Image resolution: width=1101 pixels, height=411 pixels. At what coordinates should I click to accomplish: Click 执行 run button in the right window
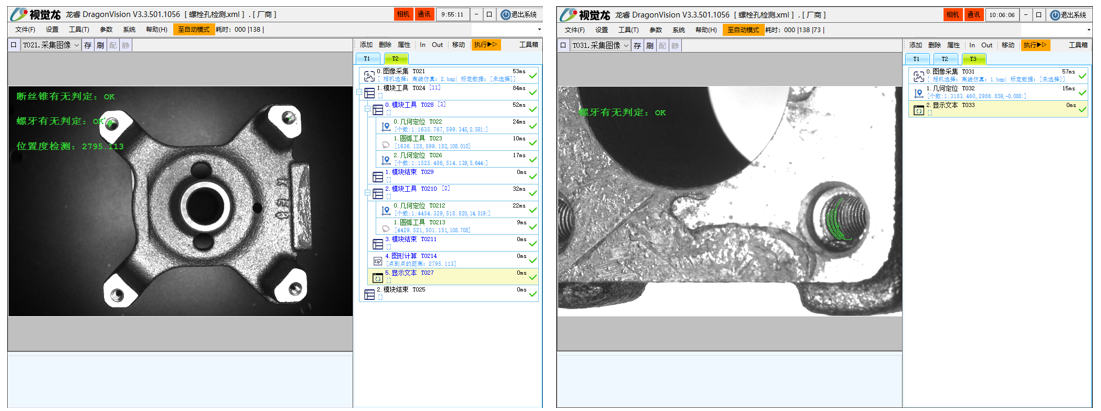[x=1036, y=45]
